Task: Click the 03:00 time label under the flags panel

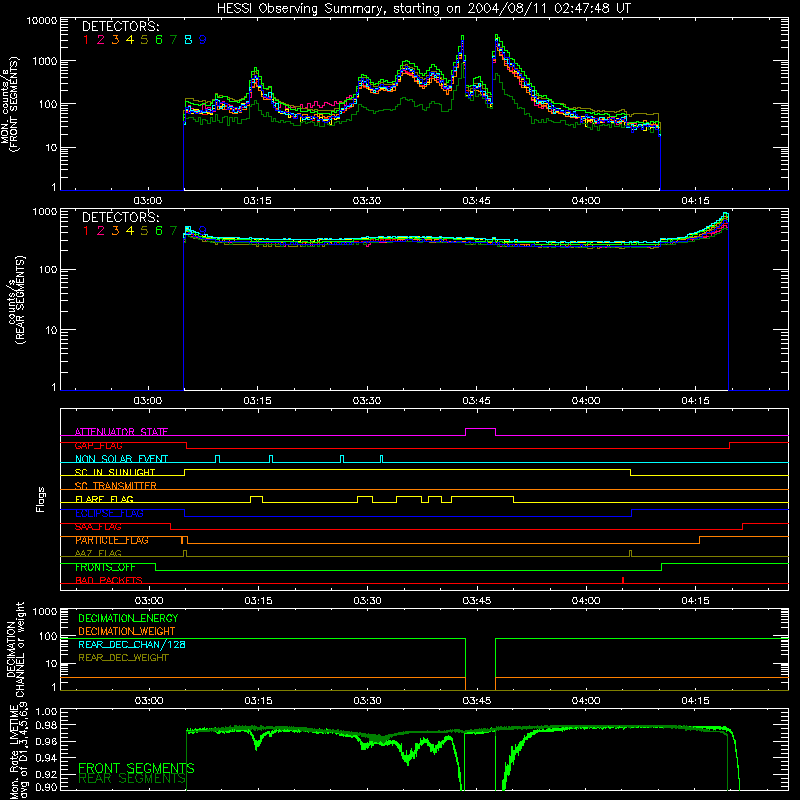Action: [148, 601]
